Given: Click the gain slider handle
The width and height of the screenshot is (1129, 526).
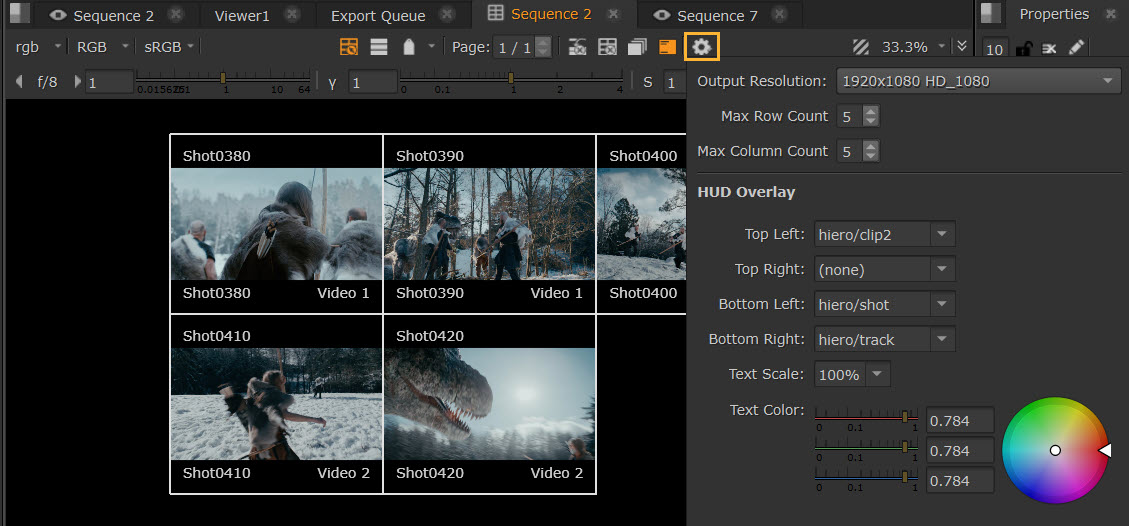Looking at the screenshot, I should (x=223, y=77).
